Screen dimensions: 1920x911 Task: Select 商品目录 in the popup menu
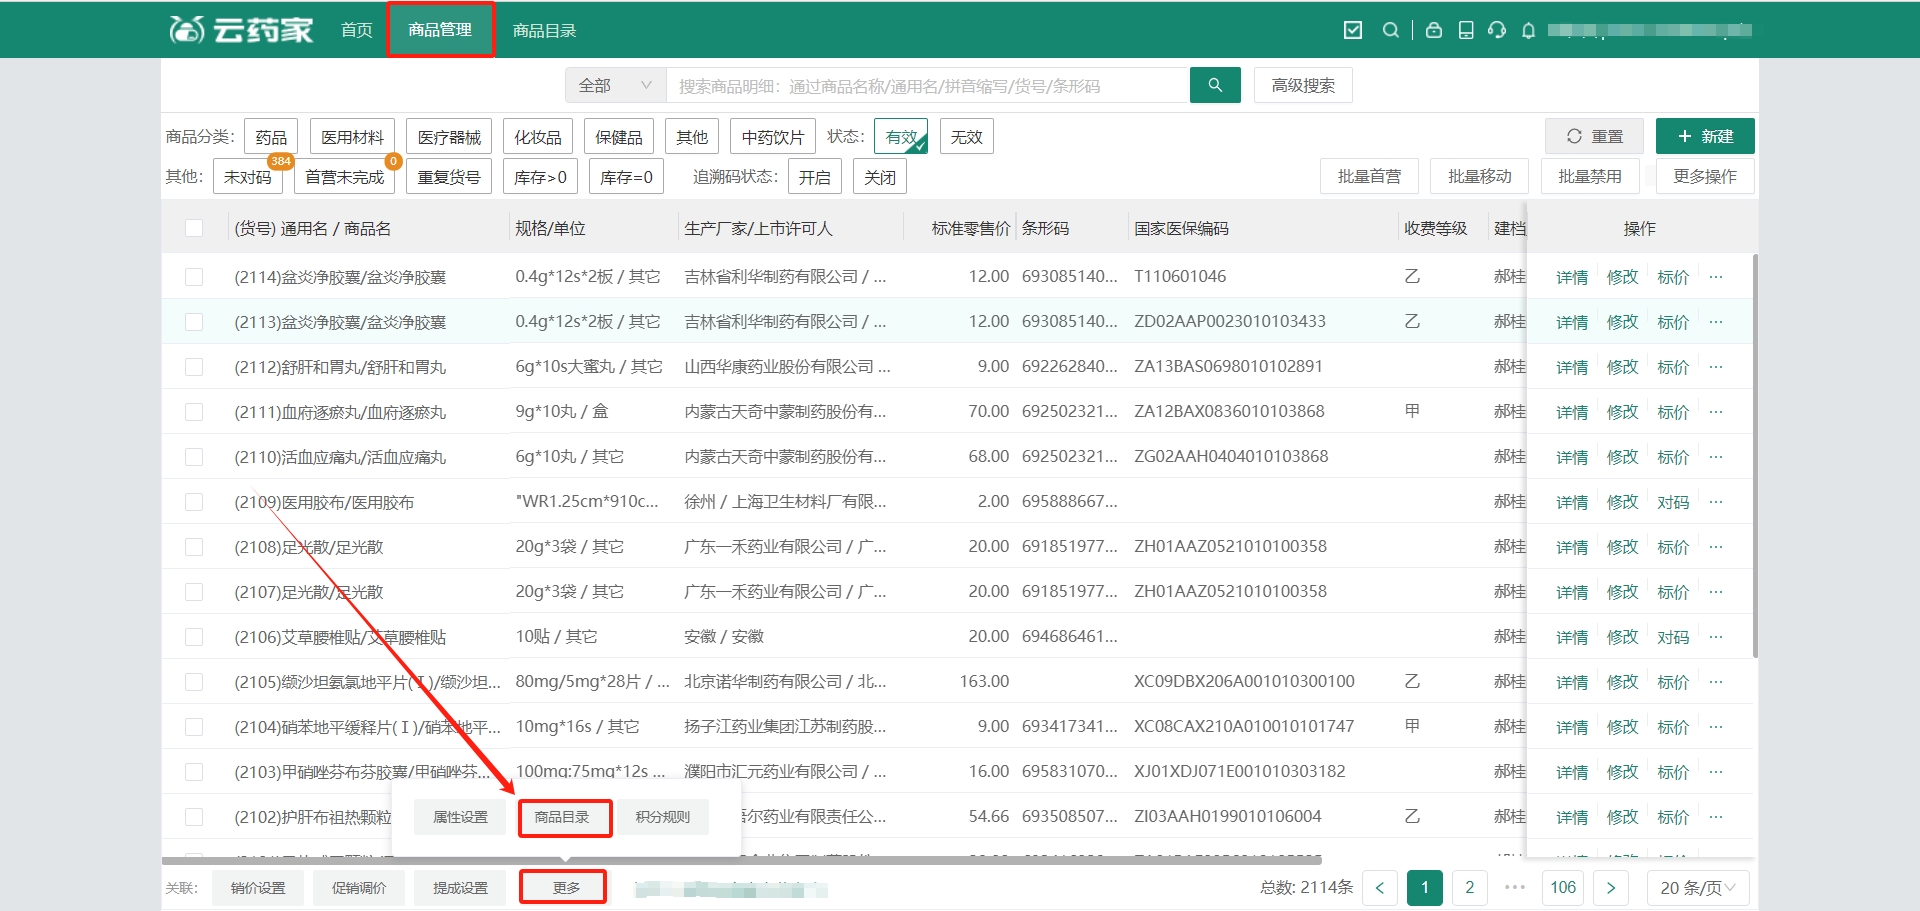pyautogui.click(x=563, y=817)
